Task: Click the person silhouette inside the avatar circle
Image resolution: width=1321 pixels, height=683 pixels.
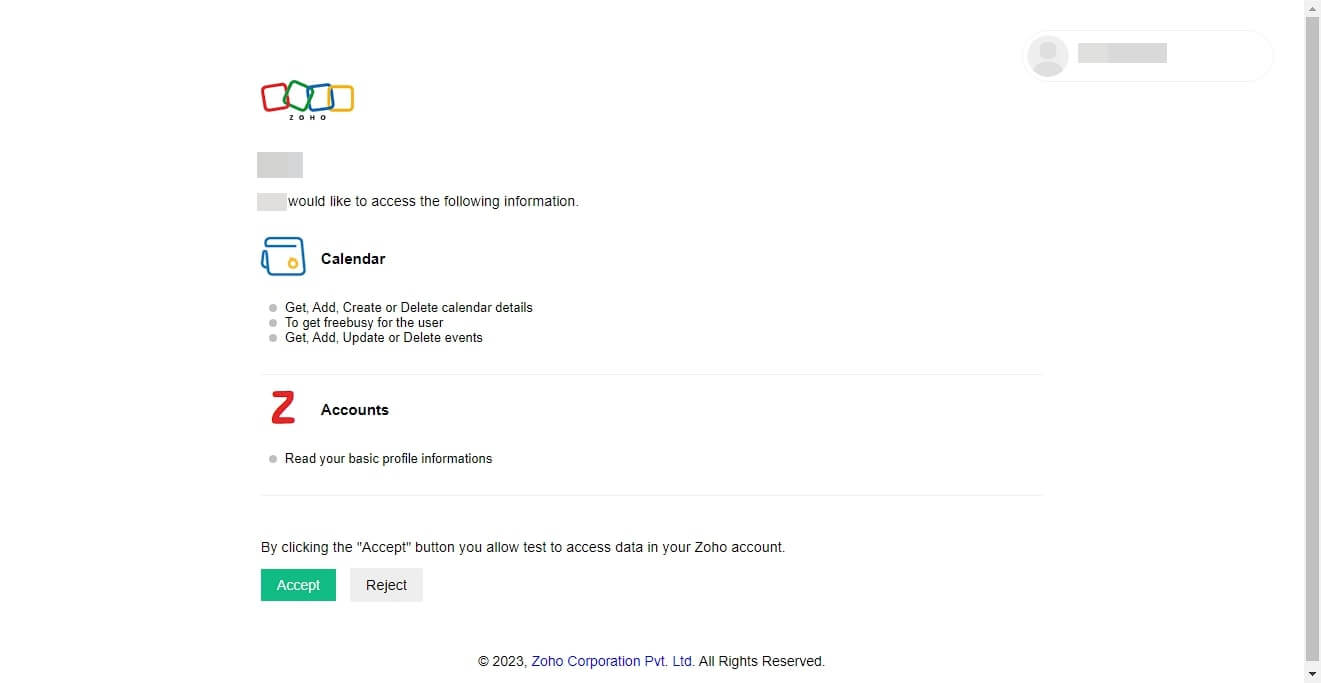Action: click(x=1047, y=55)
